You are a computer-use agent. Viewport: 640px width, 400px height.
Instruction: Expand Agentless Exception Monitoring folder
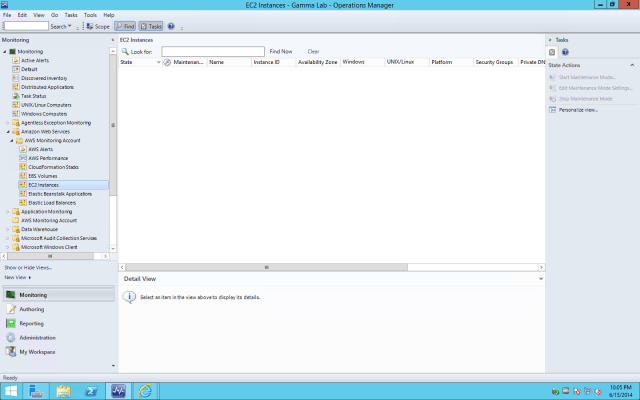tap(7, 123)
